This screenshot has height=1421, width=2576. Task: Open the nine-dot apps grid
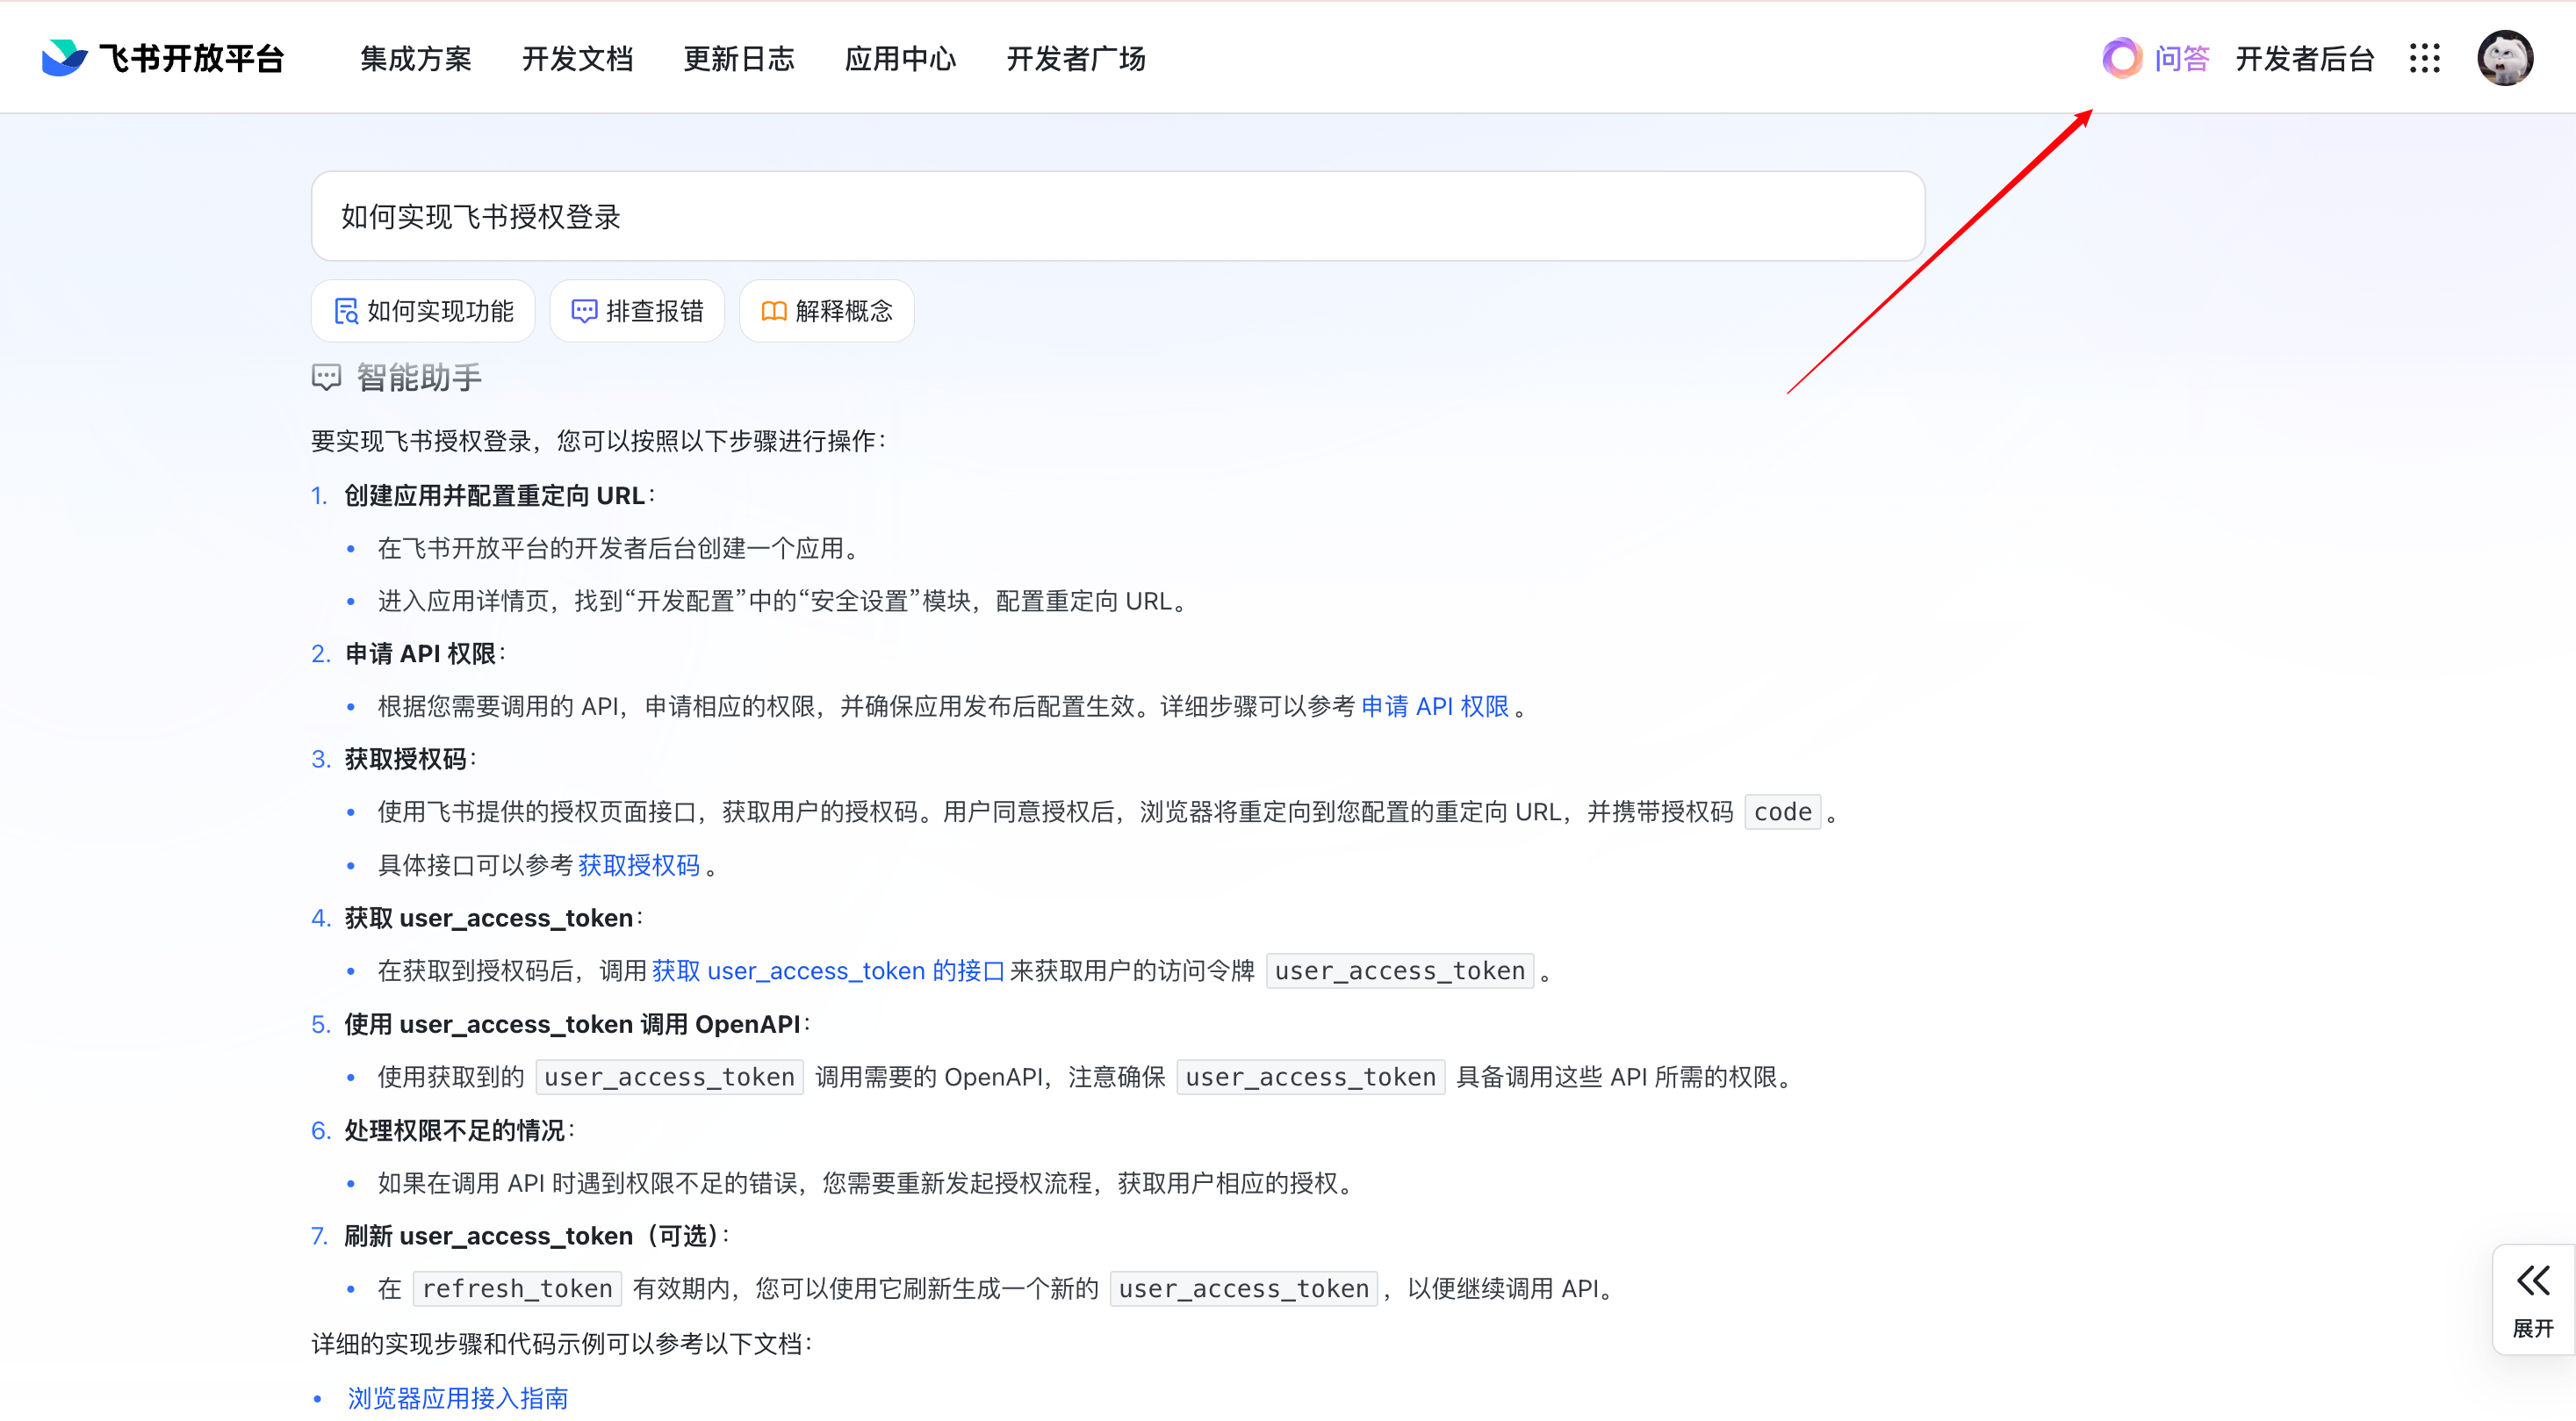click(2424, 58)
